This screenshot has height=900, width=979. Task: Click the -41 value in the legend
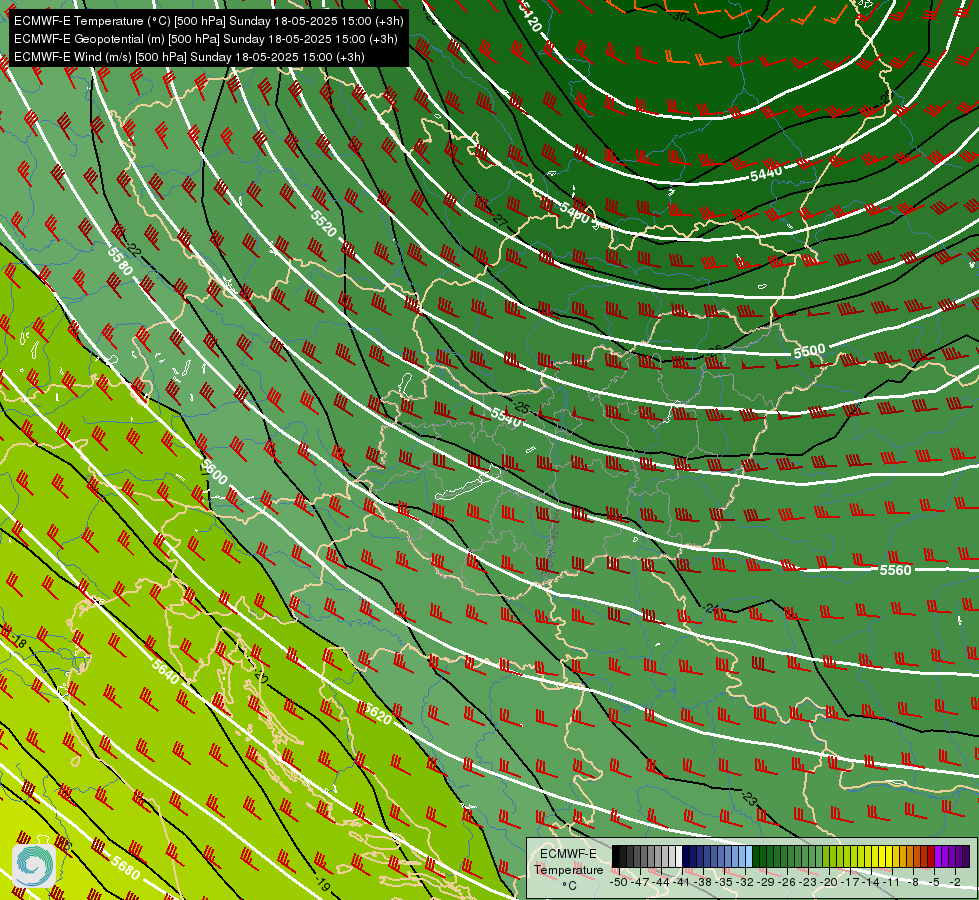click(681, 882)
